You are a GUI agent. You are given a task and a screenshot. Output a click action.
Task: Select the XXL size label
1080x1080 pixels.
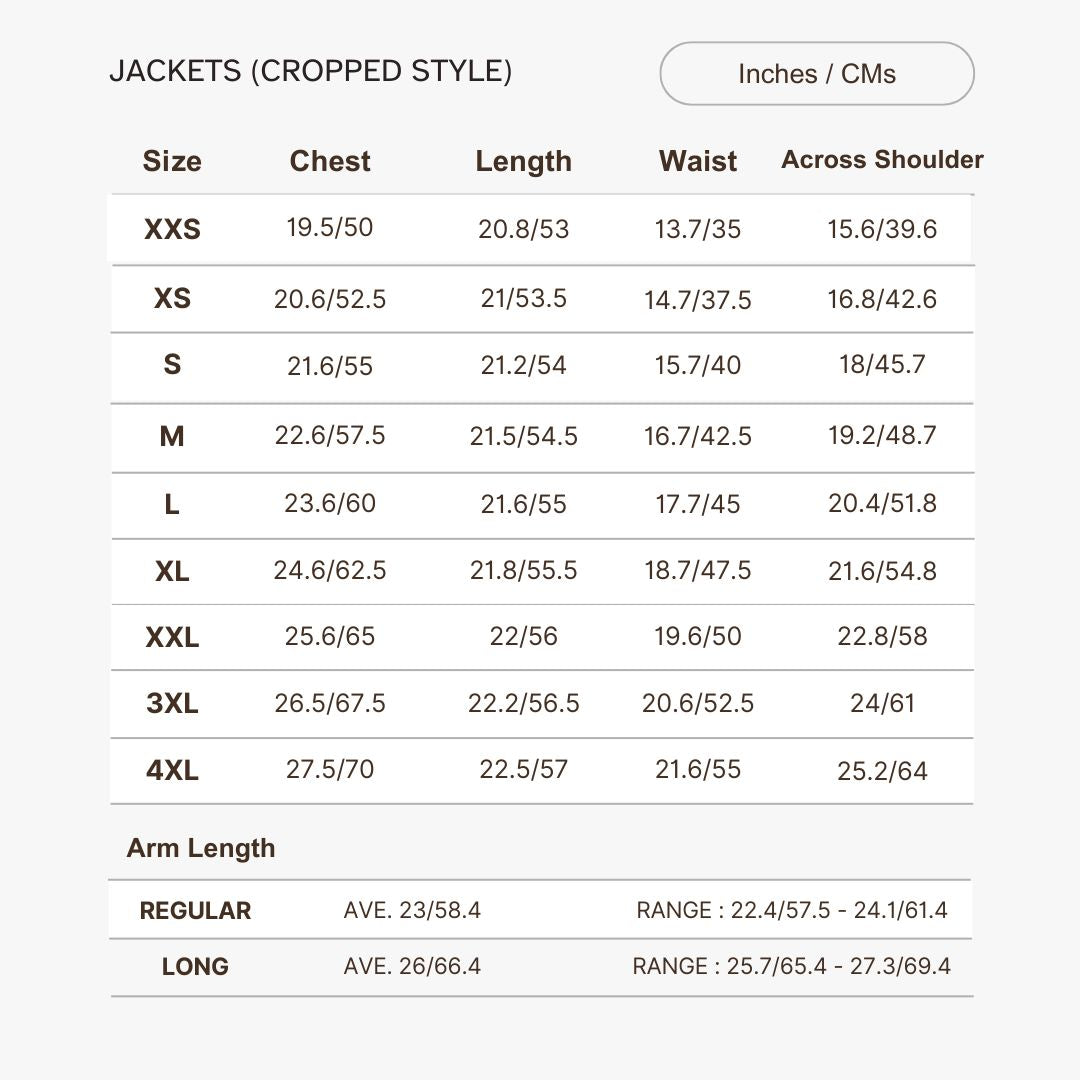pos(172,637)
